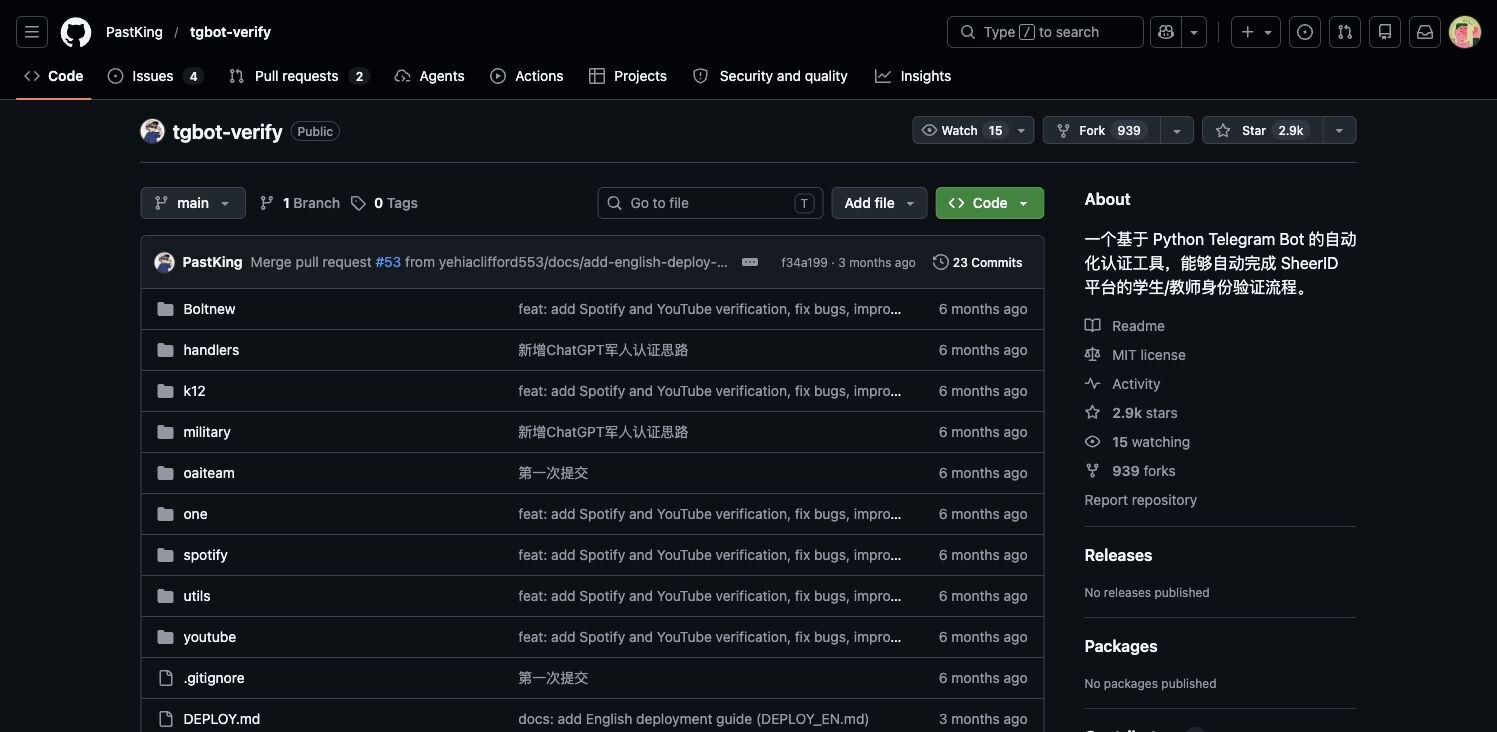Image resolution: width=1497 pixels, height=732 pixels.
Task: Click the Boltnew folder icon
Action: 165,309
